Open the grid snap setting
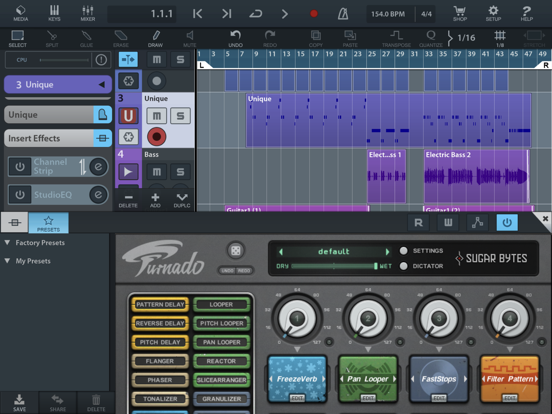 [500, 38]
